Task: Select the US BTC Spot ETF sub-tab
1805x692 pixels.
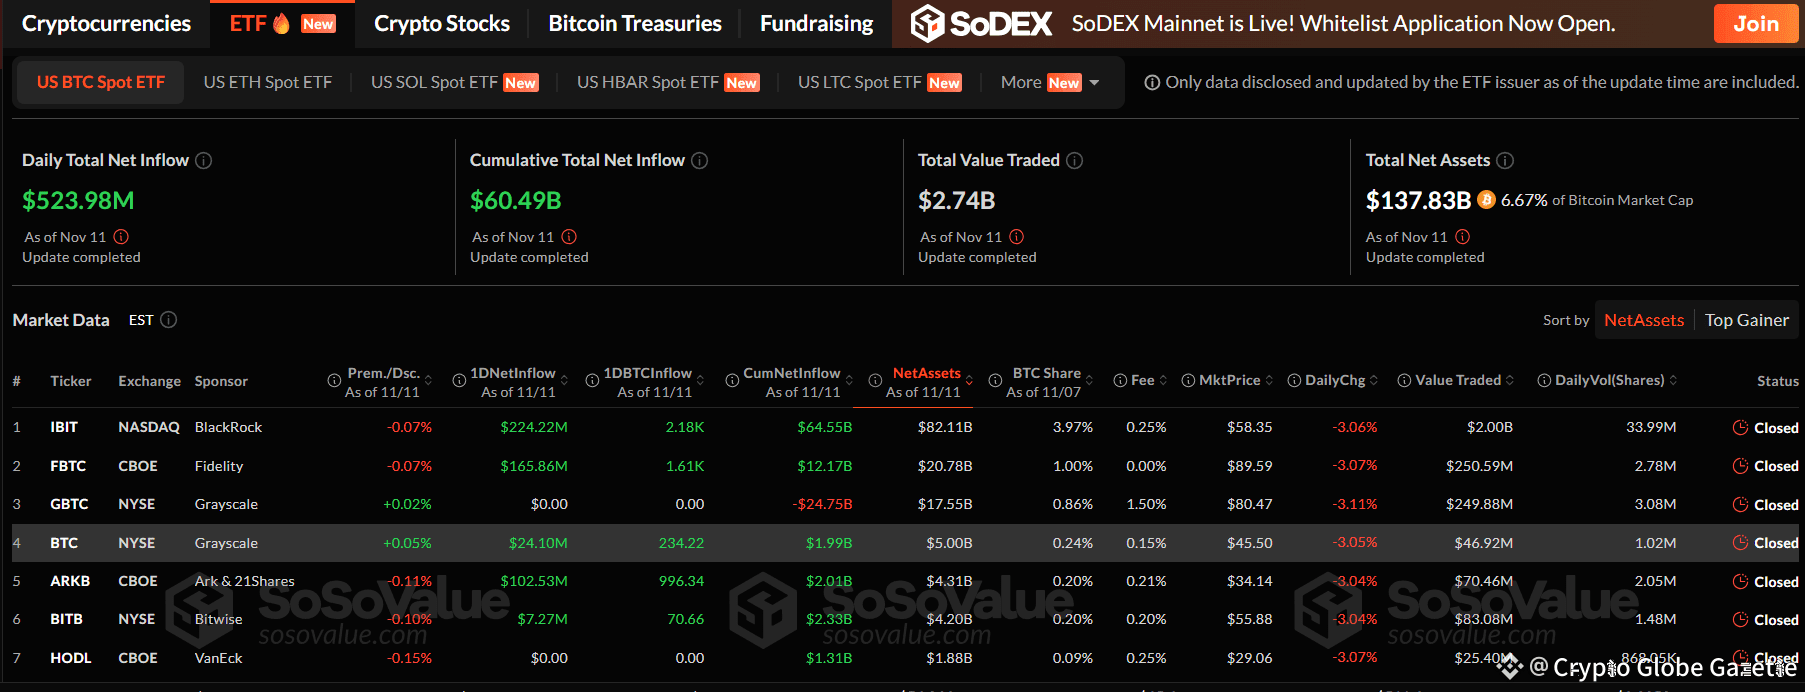Action: 101,83
